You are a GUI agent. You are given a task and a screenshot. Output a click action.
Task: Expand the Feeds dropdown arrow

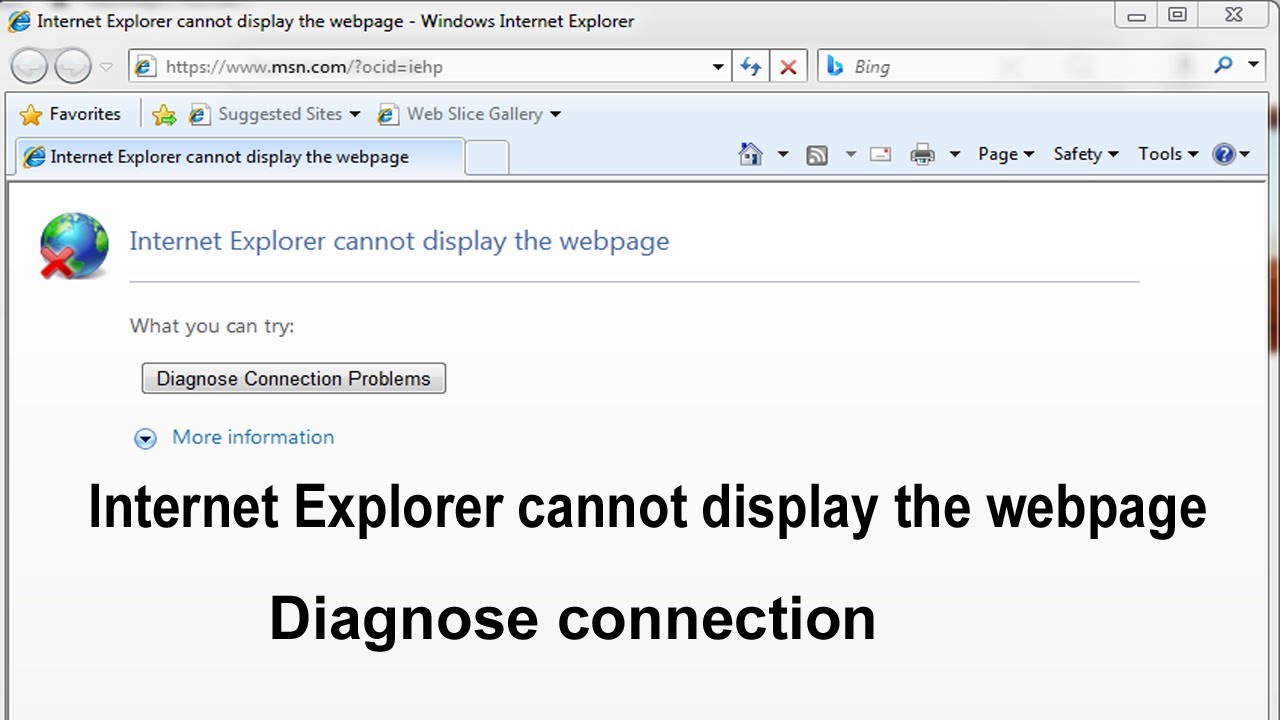tap(851, 154)
